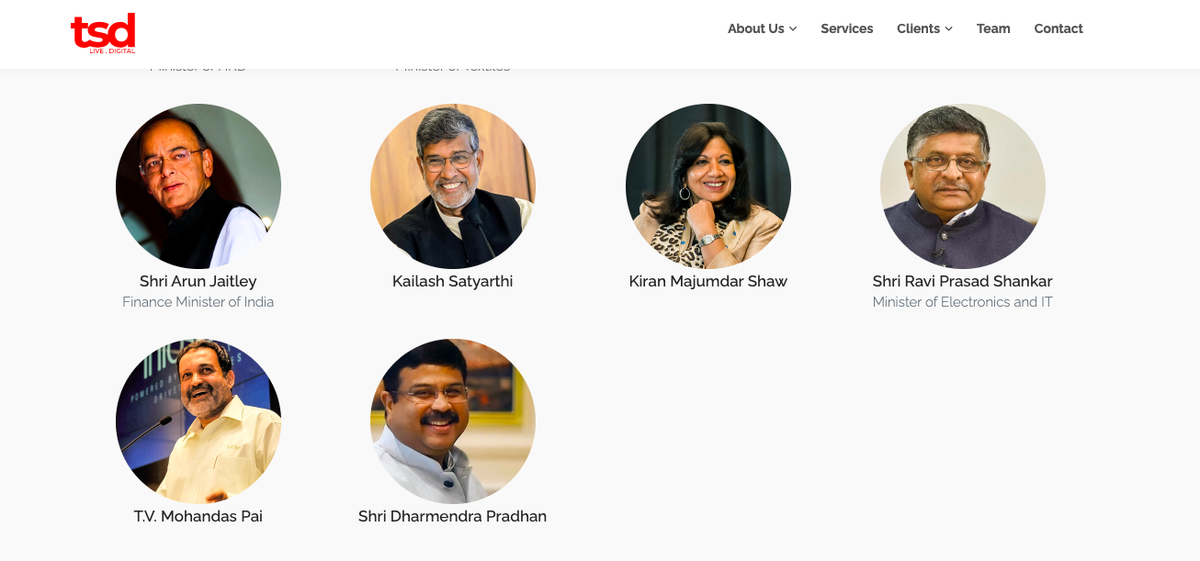Viewport: 1200px width, 561px height.
Task: Expand the About Us dropdown chevron
Action: coord(793,29)
